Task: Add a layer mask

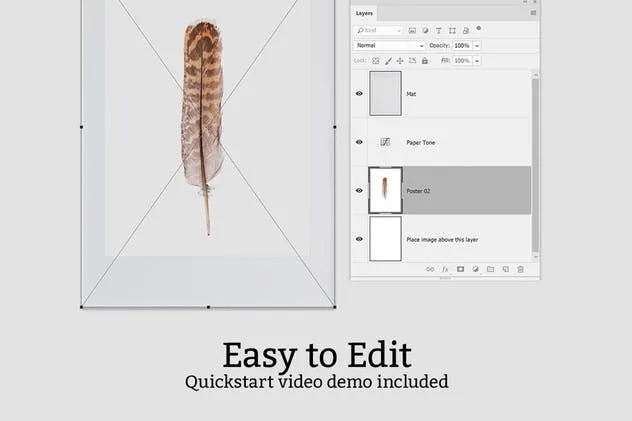Action: tap(460, 269)
